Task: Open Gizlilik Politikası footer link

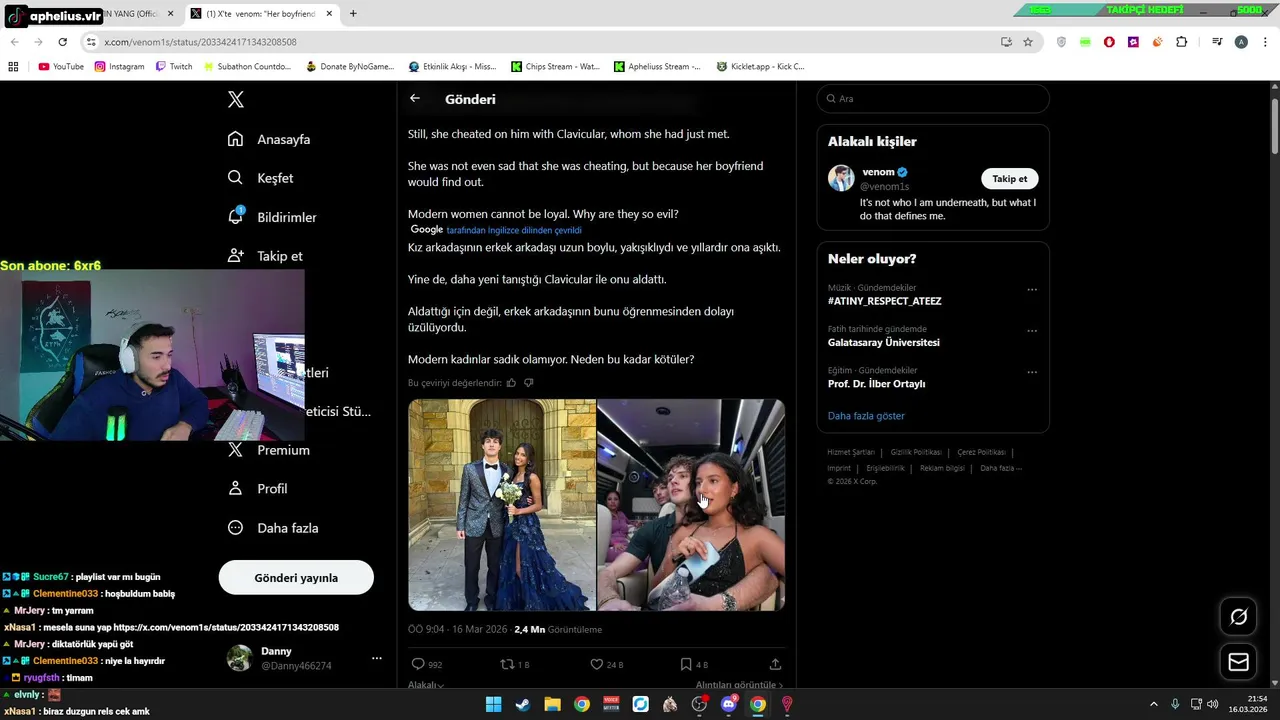Action: click(x=916, y=452)
